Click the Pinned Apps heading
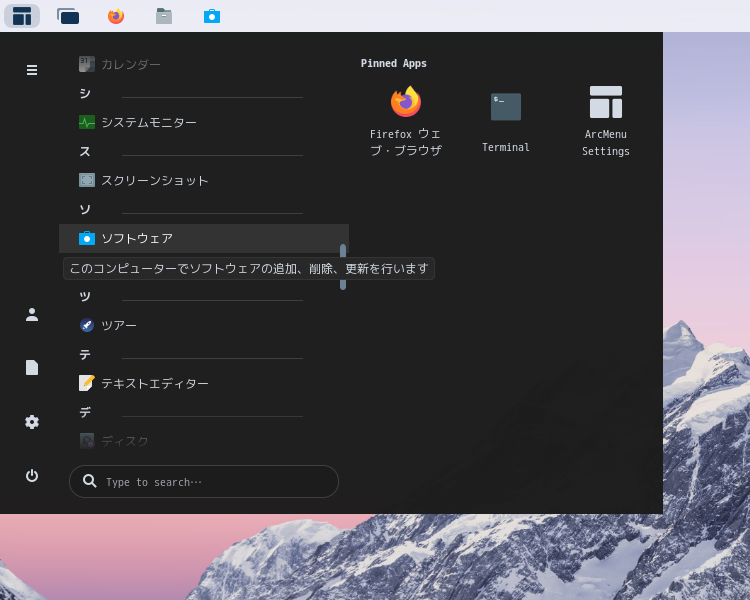The image size is (750, 600). point(394,63)
